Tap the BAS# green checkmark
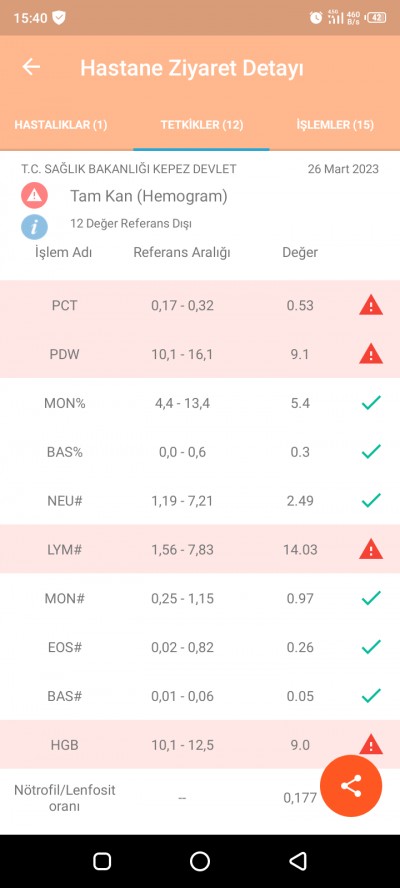Screen dimensions: 400x888 371,695
